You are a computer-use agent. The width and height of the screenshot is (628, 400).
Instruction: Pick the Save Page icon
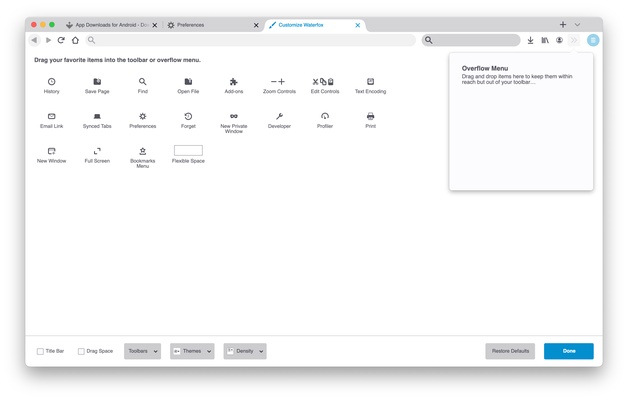coord(97,82)
